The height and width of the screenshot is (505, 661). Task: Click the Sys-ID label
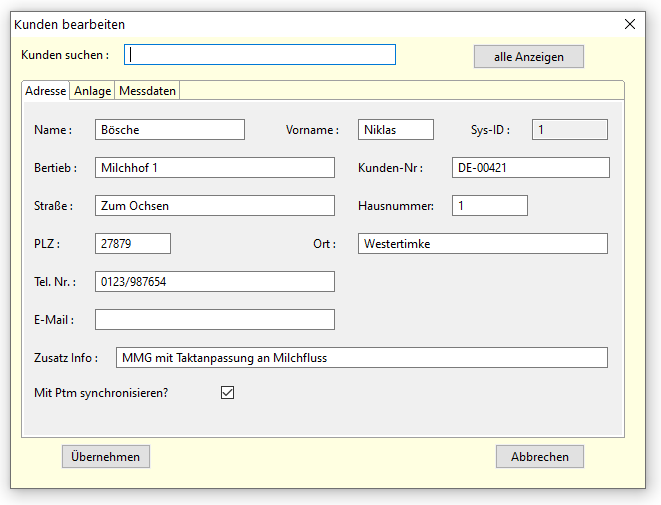[x=490, y=130]
